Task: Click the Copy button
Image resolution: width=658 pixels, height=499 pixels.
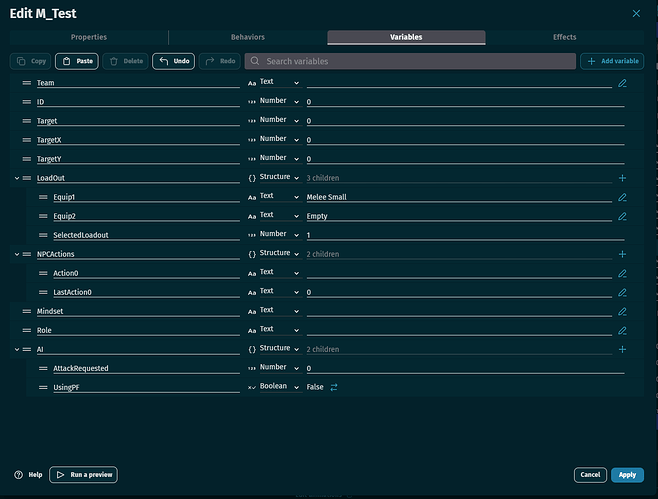Action: pyautogui.click(x=30, y=61)
